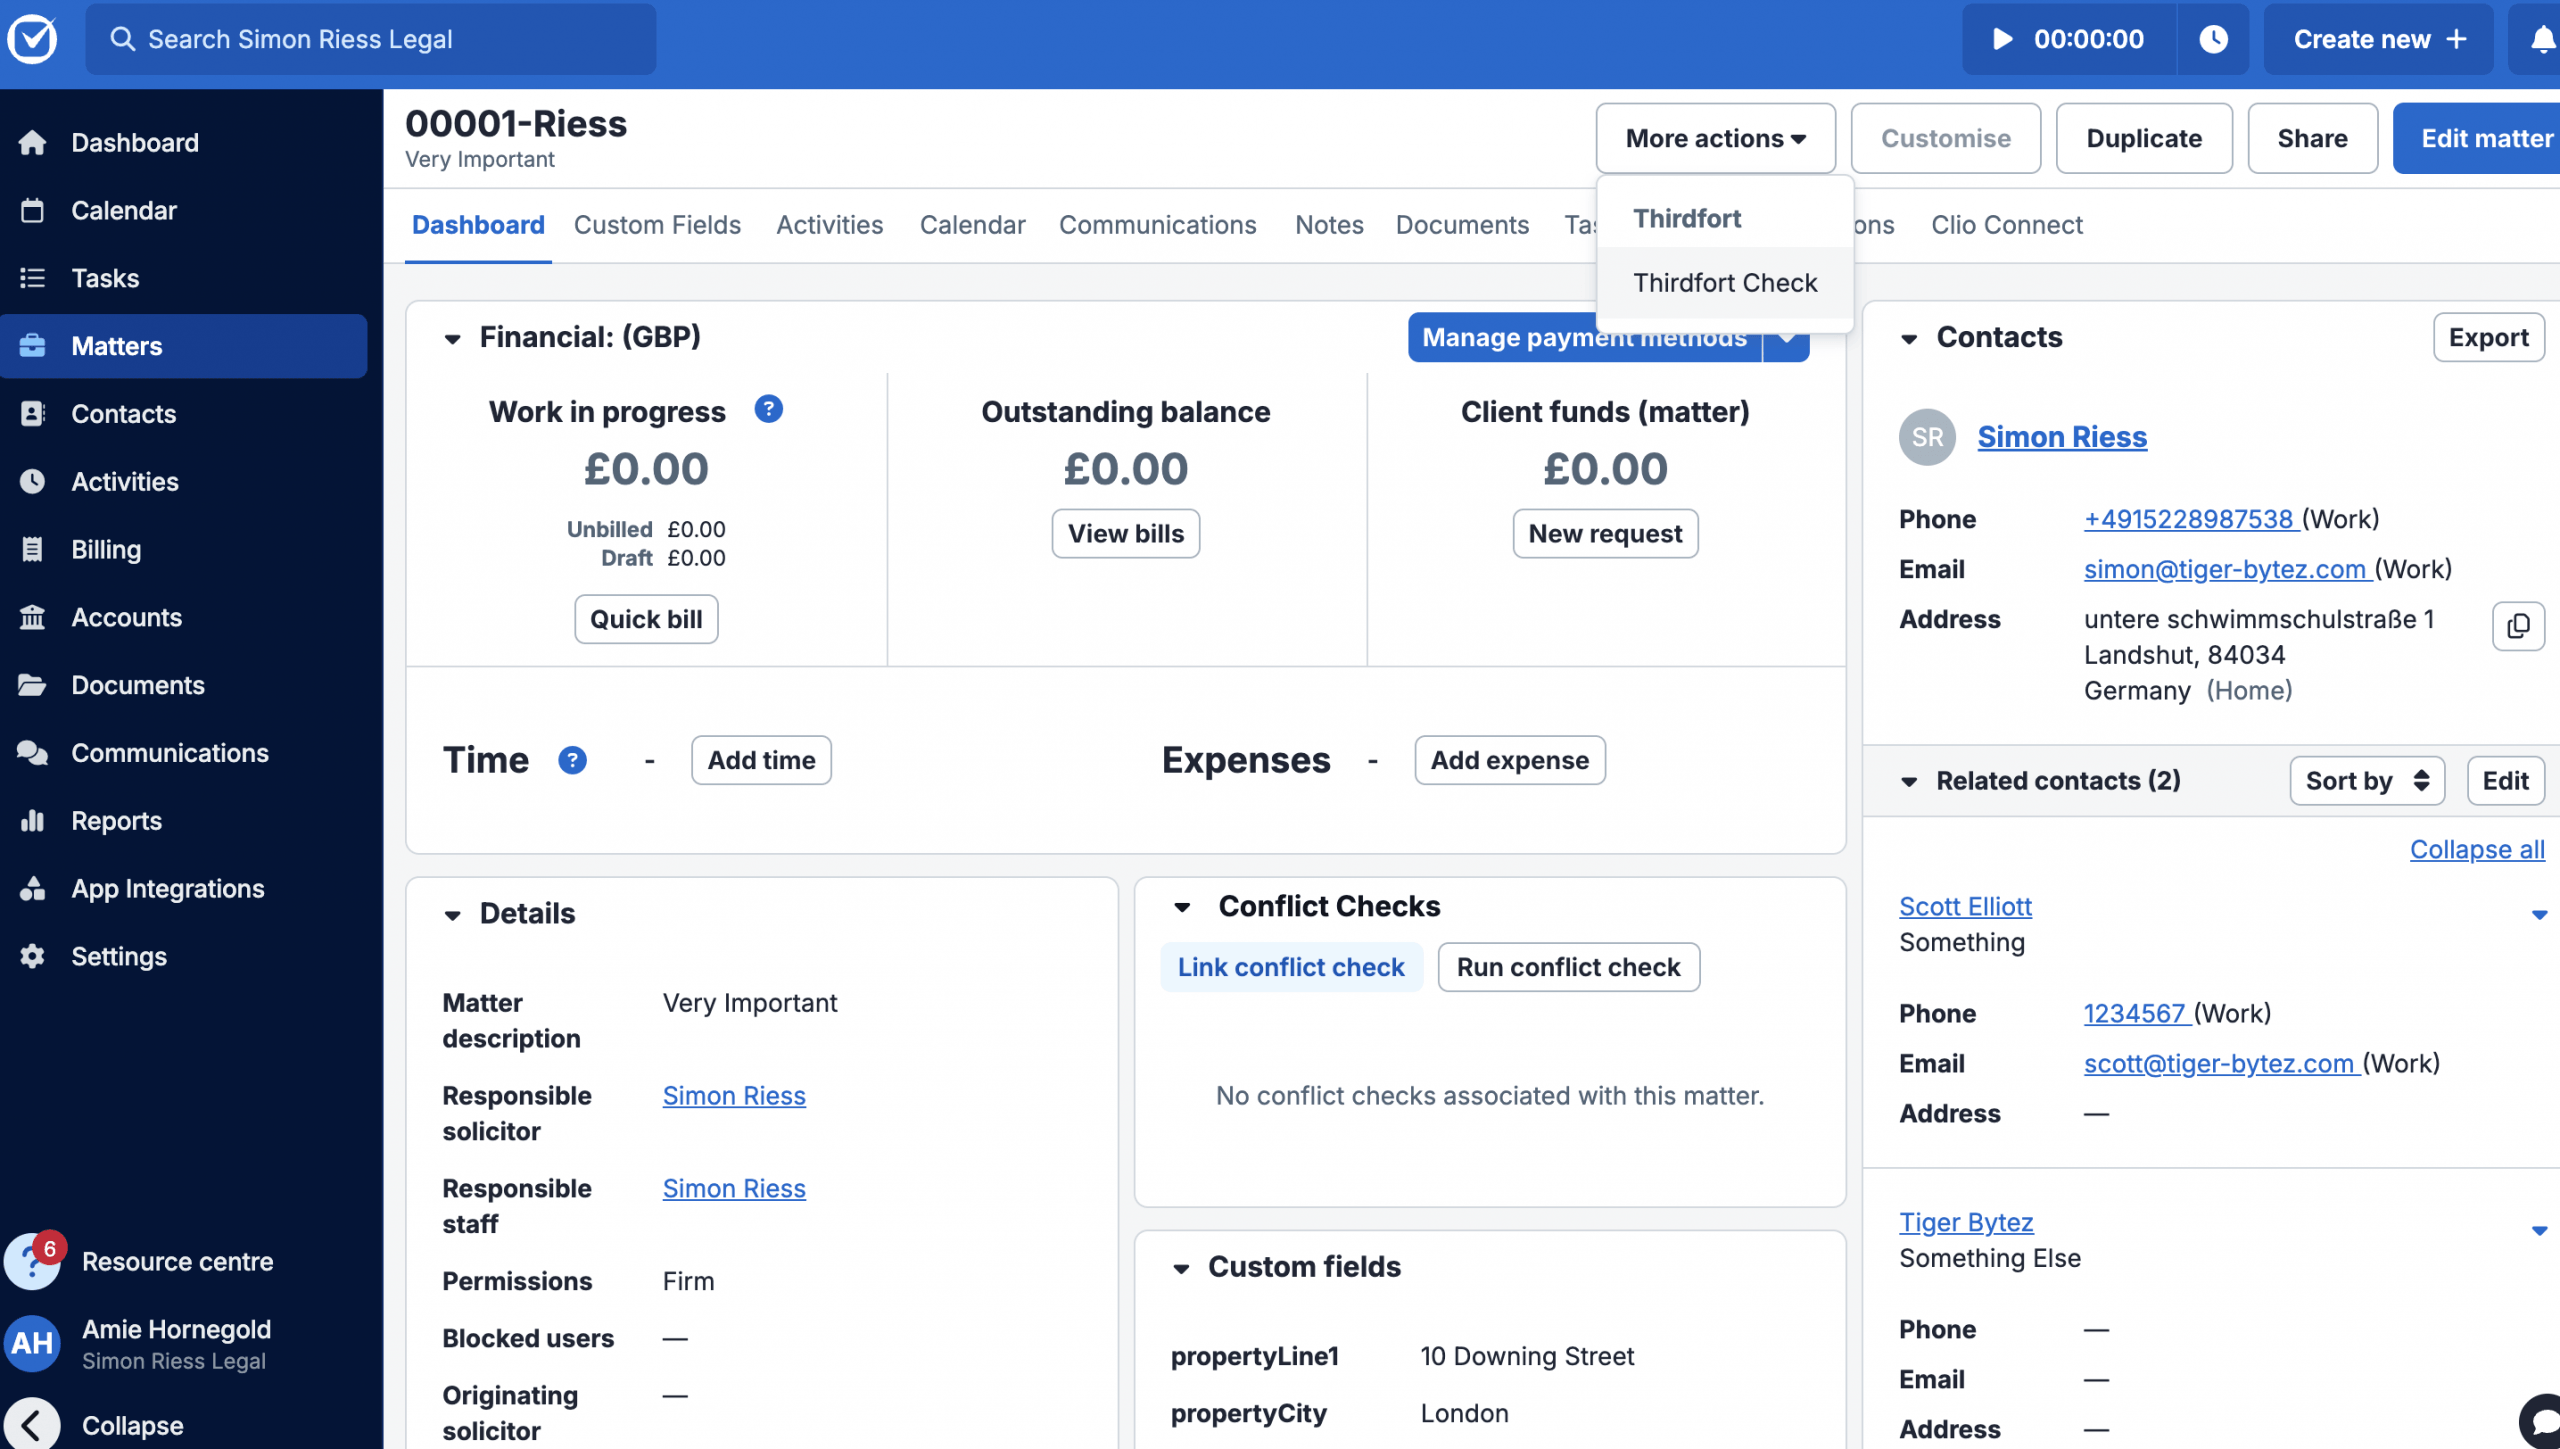Start the timer play button
This screenshot has width=2560, height=1449.
(x=2003, y=39)
